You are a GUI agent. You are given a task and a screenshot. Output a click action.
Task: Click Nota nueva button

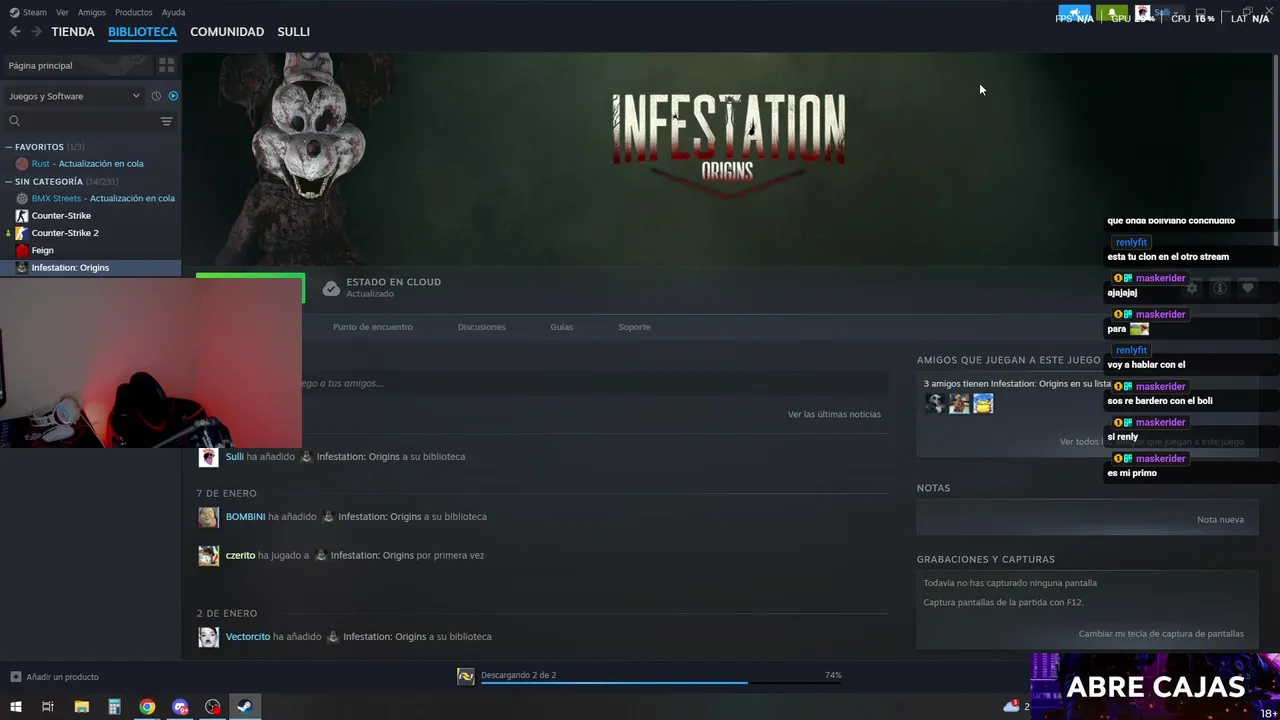(1220, 520)
